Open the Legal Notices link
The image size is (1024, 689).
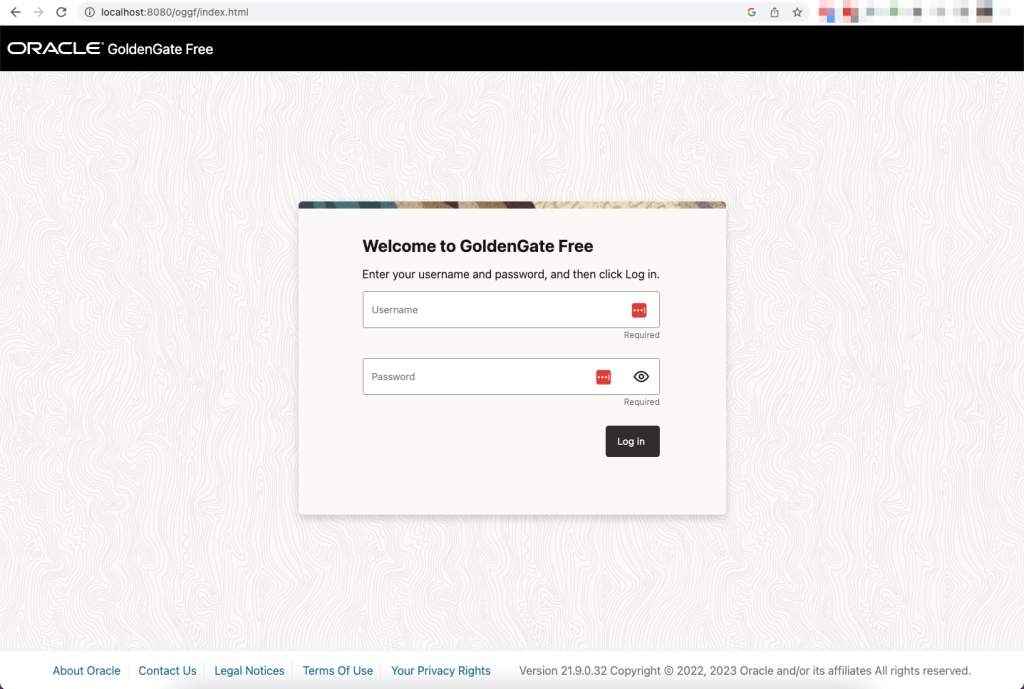pos(249,671)
